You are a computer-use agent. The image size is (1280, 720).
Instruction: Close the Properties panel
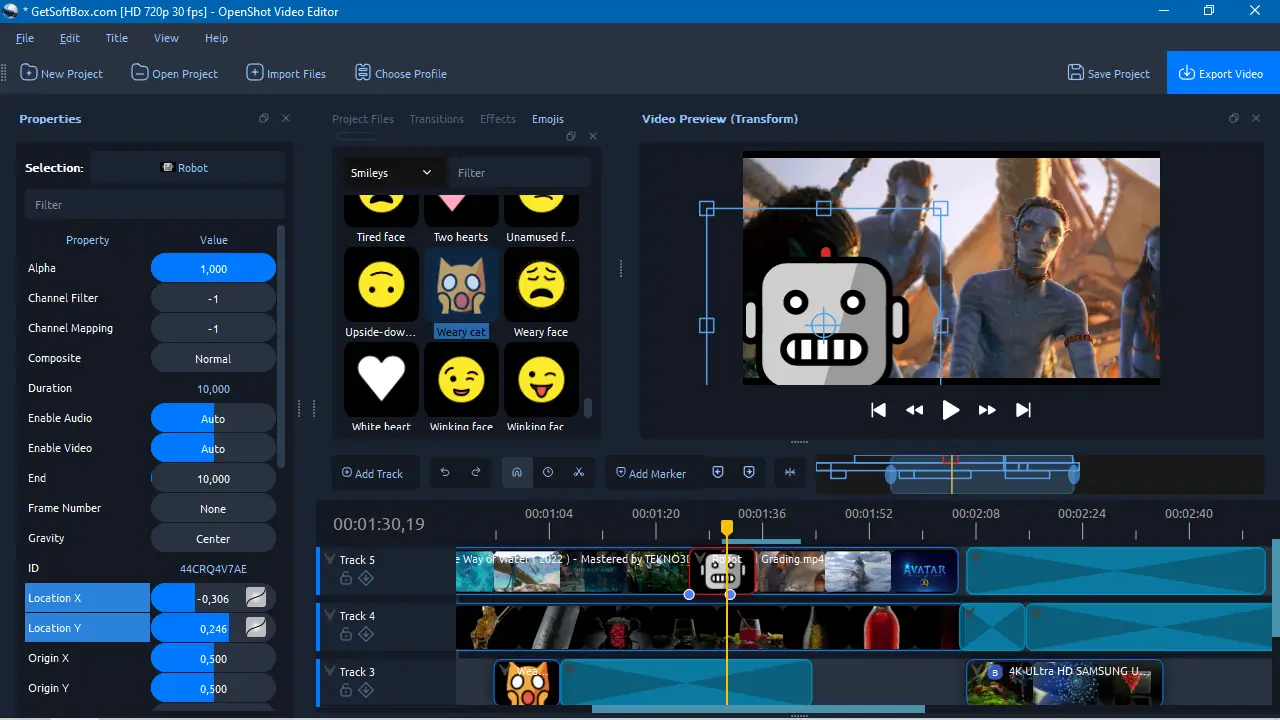pos(286,118)
